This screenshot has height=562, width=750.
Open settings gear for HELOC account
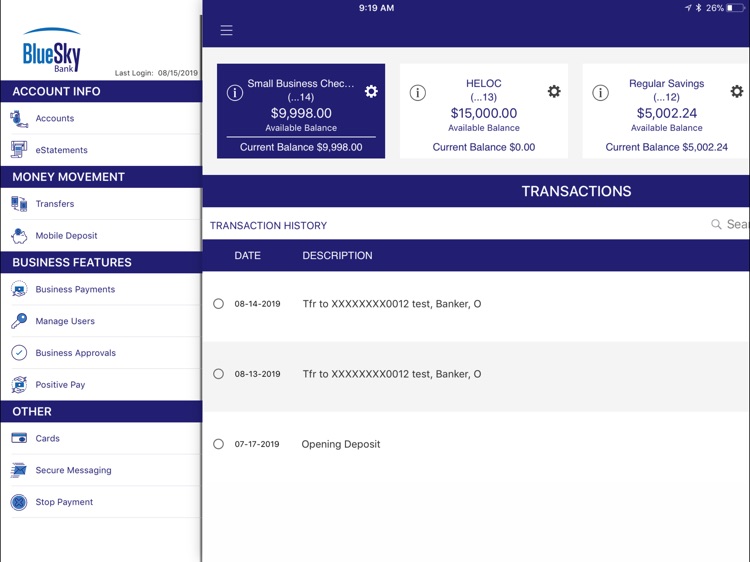point(554,91)
